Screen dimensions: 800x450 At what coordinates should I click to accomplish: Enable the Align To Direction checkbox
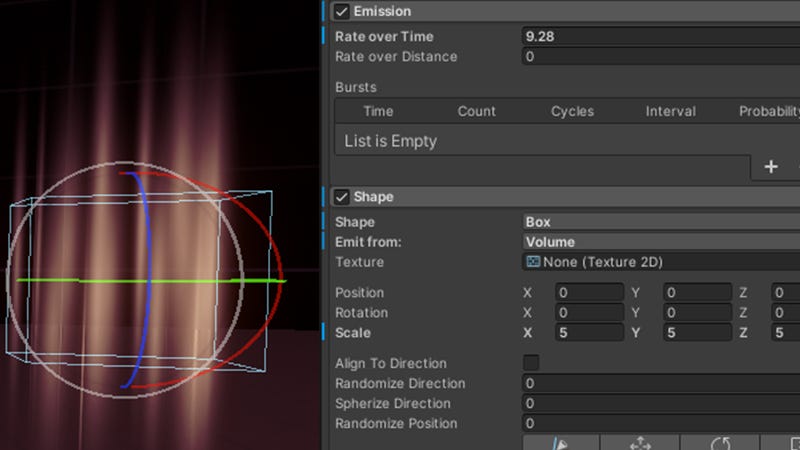click(x=532, y=363)
